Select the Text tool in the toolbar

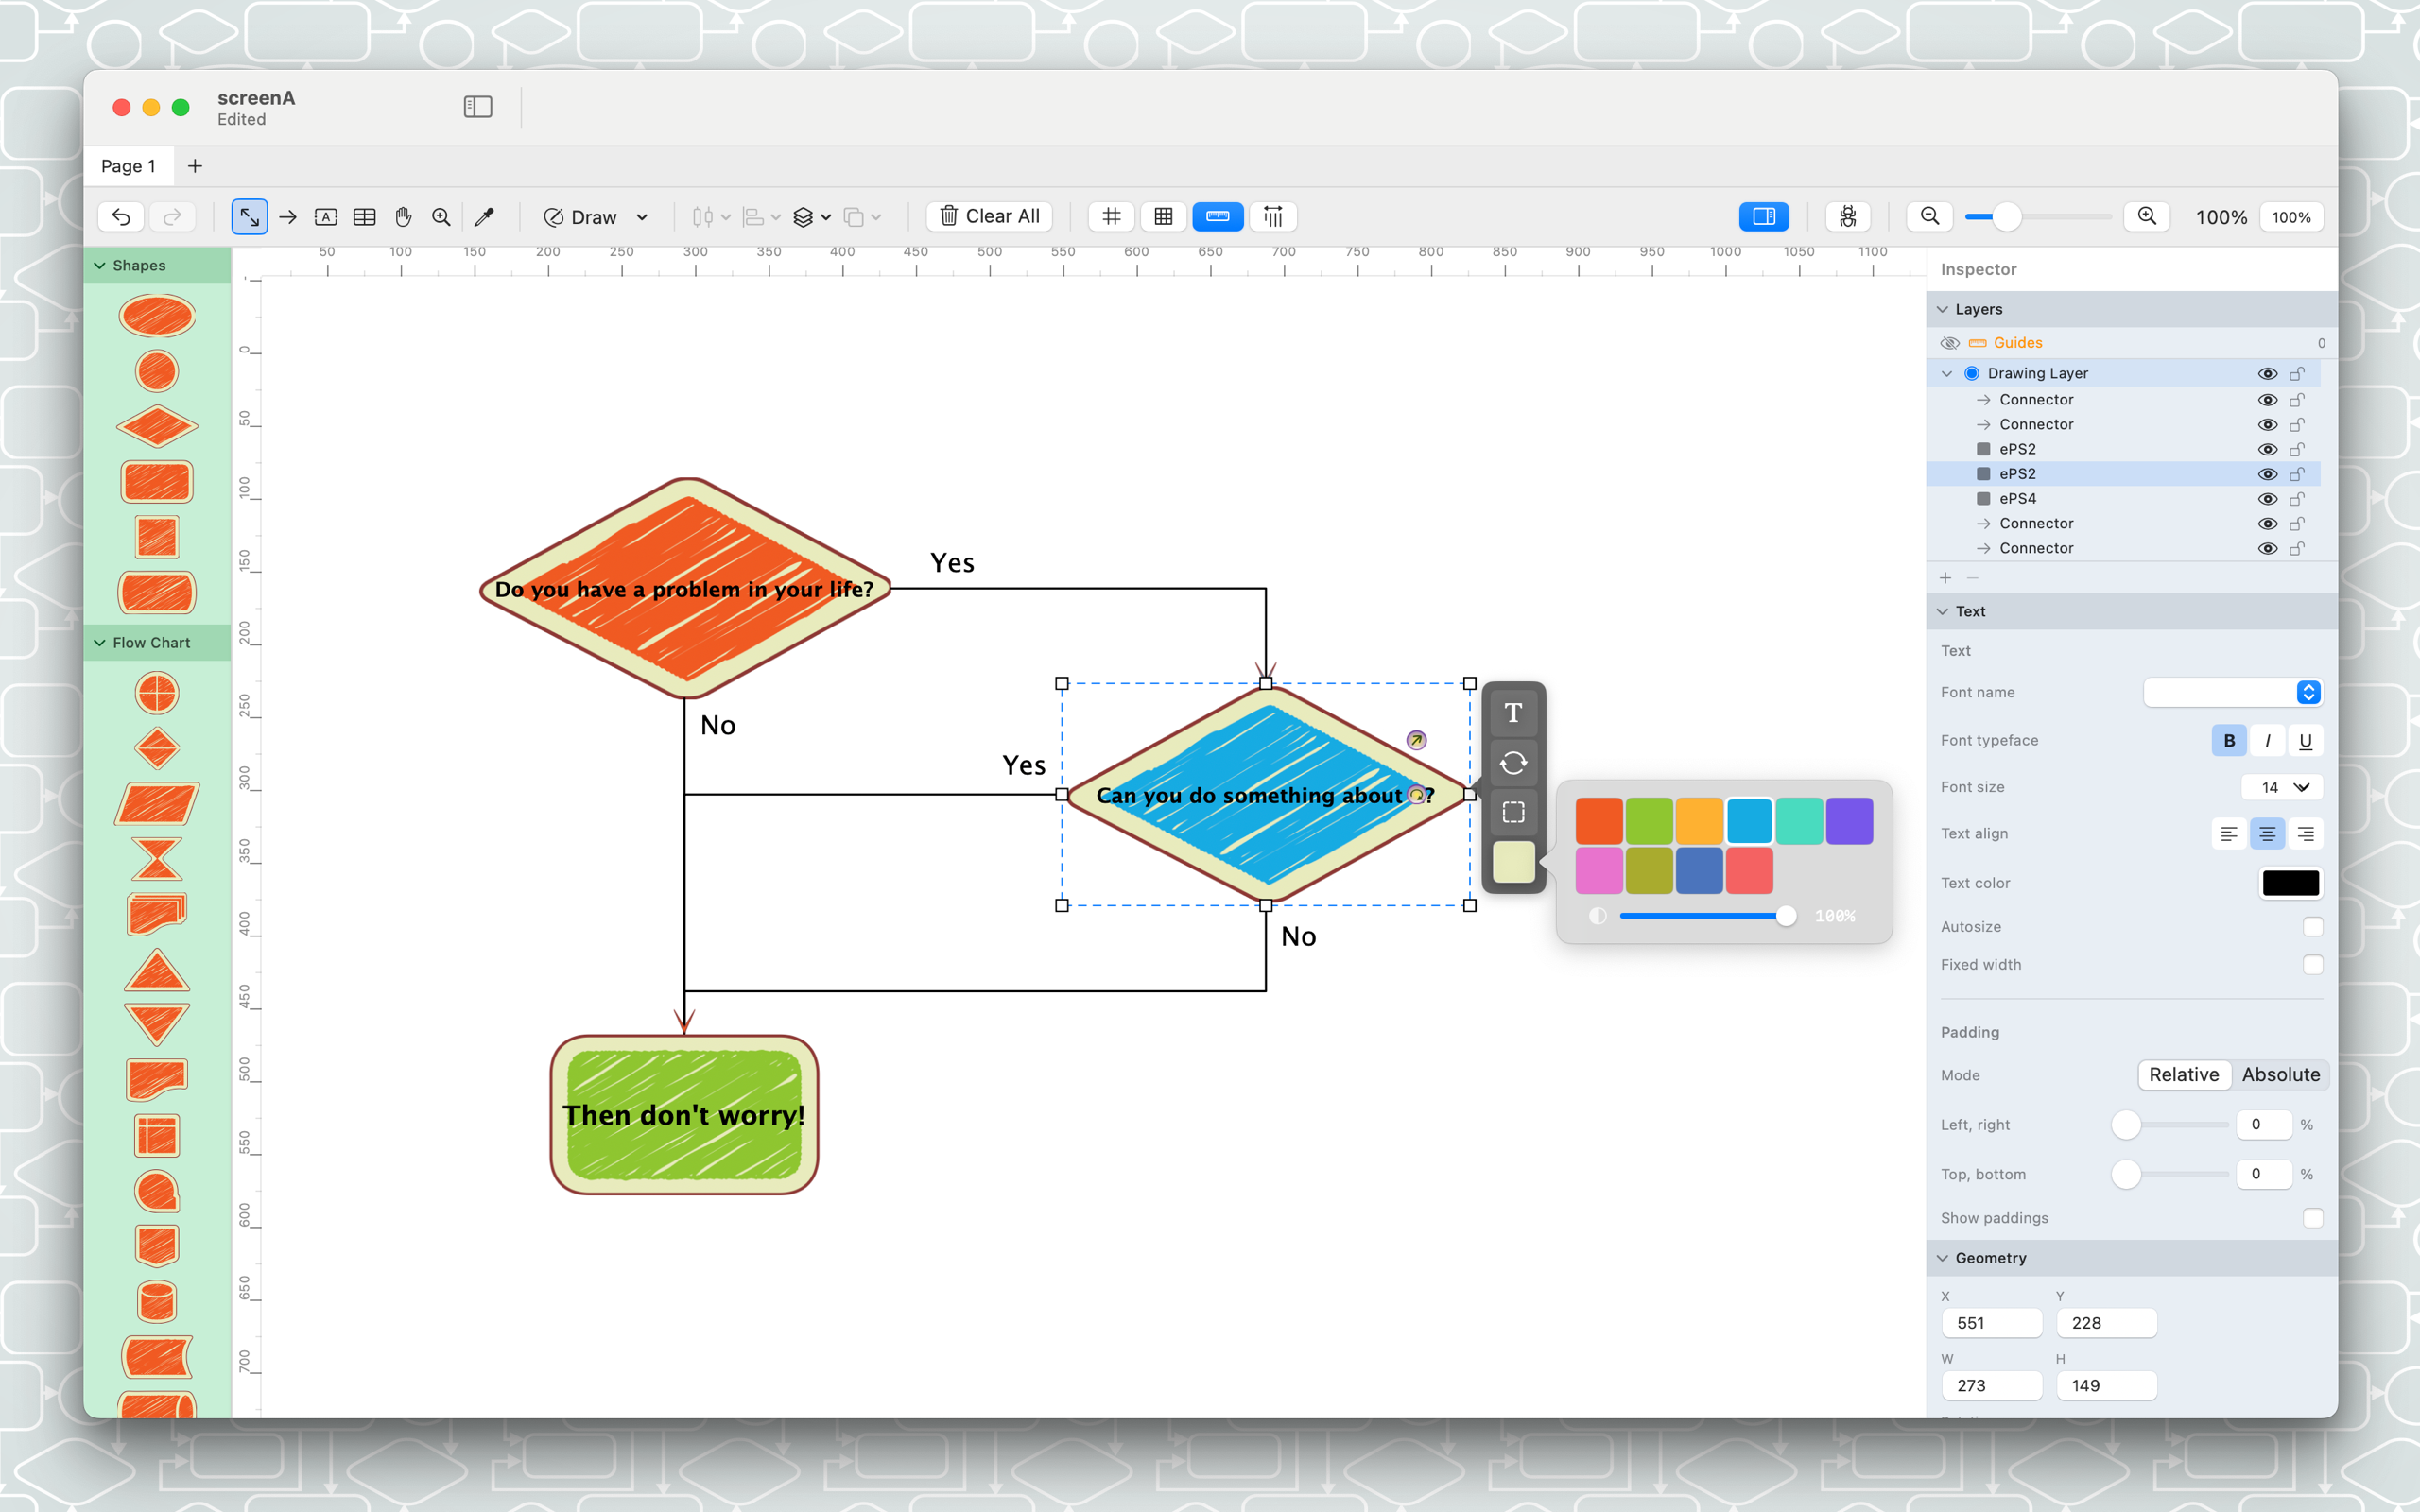tap(326, 216)
